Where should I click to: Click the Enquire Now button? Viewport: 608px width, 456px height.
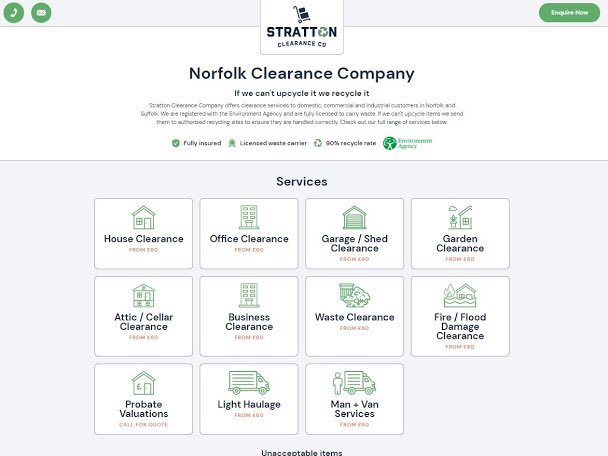click(569, 12)
